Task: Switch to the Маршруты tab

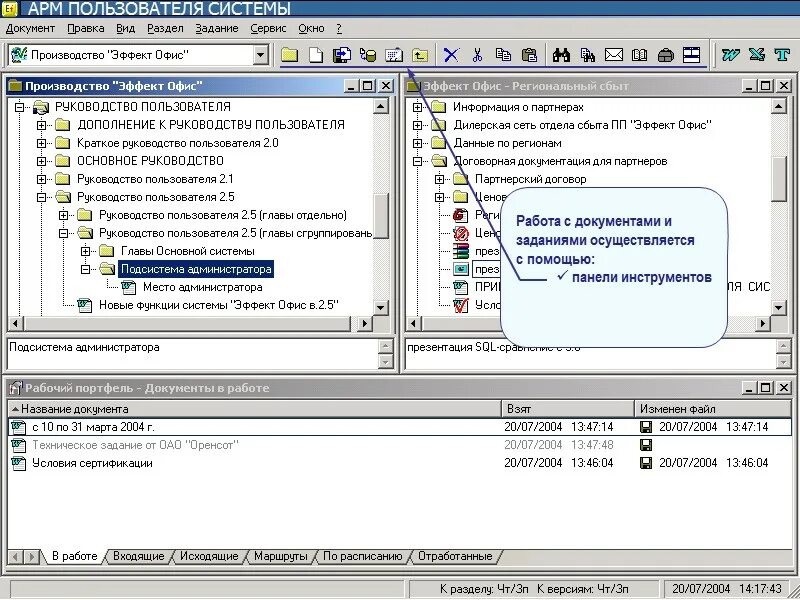Action: click(x=281, y=556)
